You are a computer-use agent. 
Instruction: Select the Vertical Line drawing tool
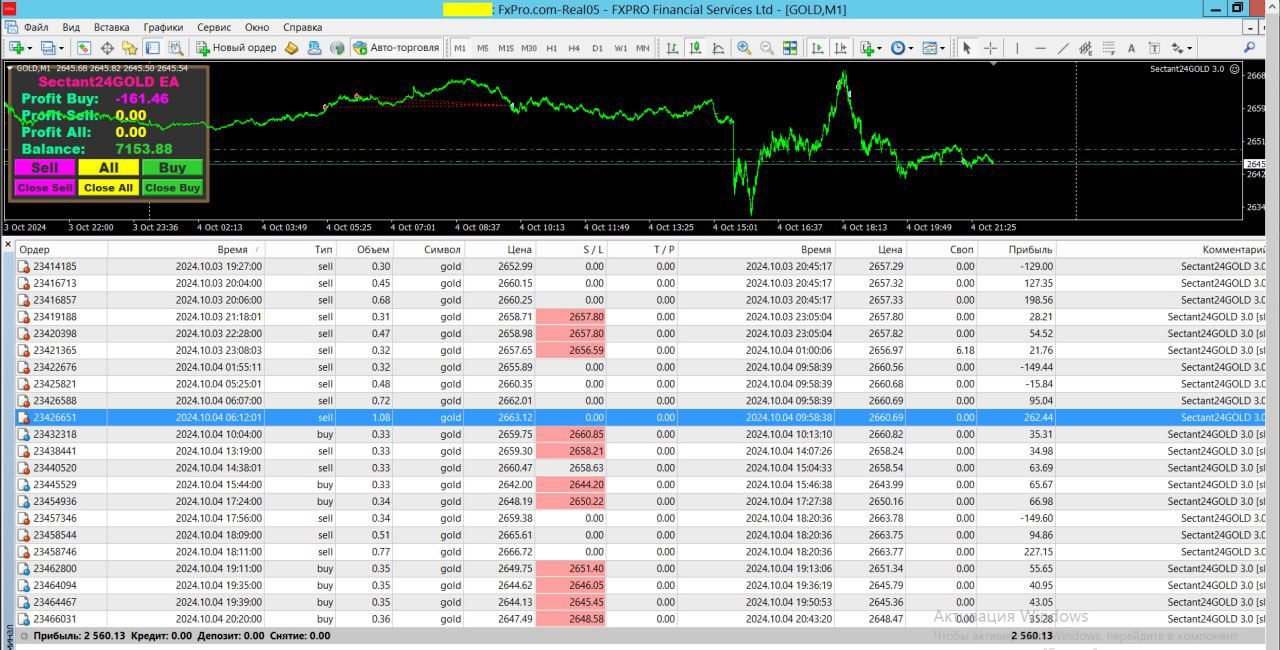[x=1017, y=48]
